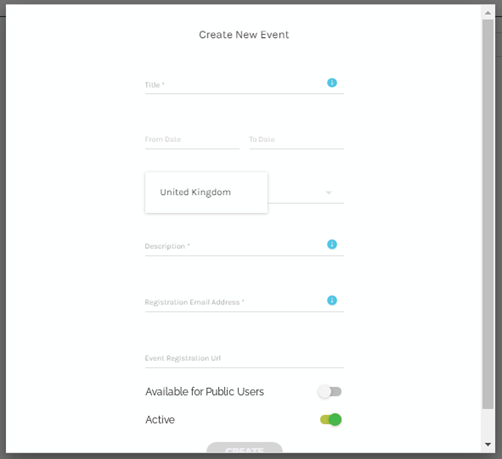This screenshot has height=459, width=502.
Task: Click the info icon beside Title field
Action: [x=332, y=83]
